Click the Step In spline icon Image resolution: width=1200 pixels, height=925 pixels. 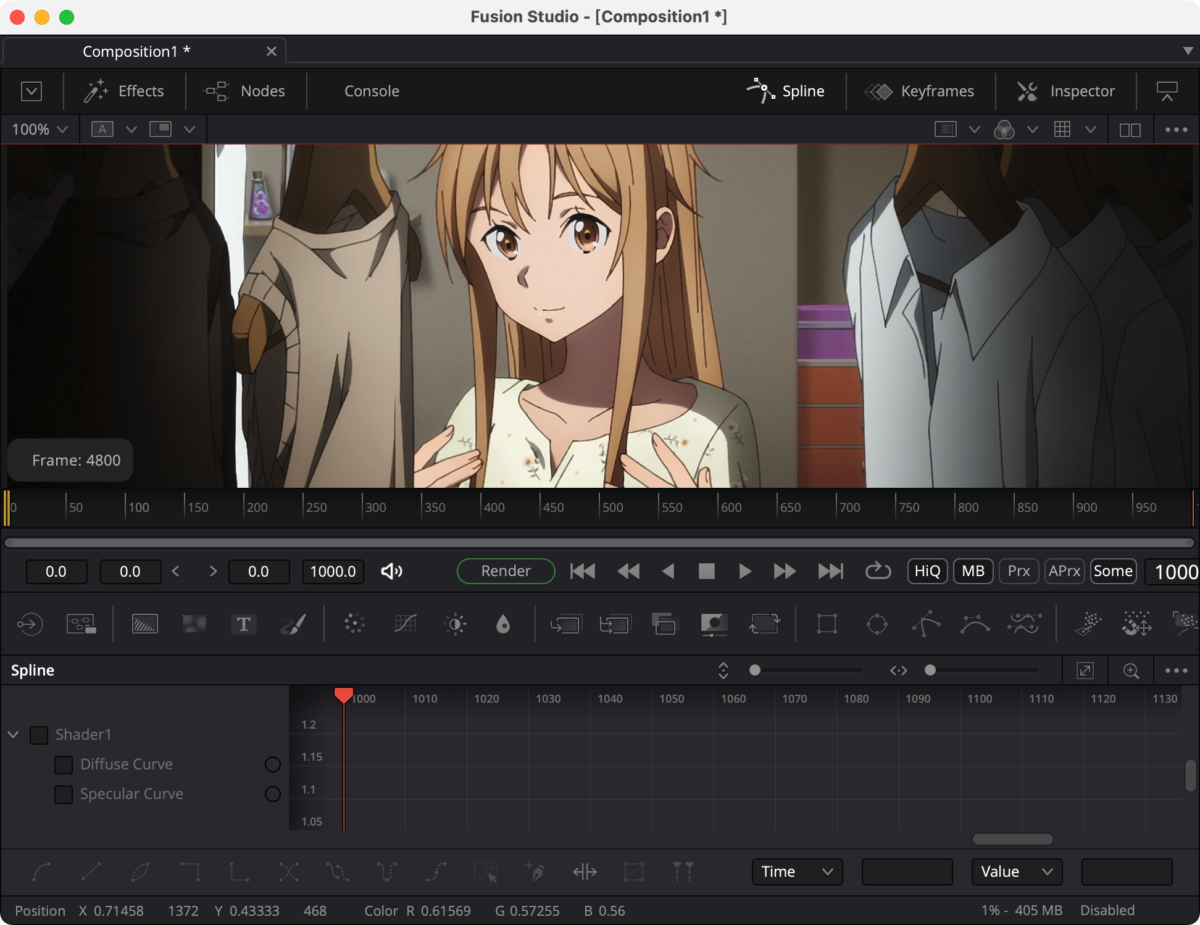click(x=190, y=872)
